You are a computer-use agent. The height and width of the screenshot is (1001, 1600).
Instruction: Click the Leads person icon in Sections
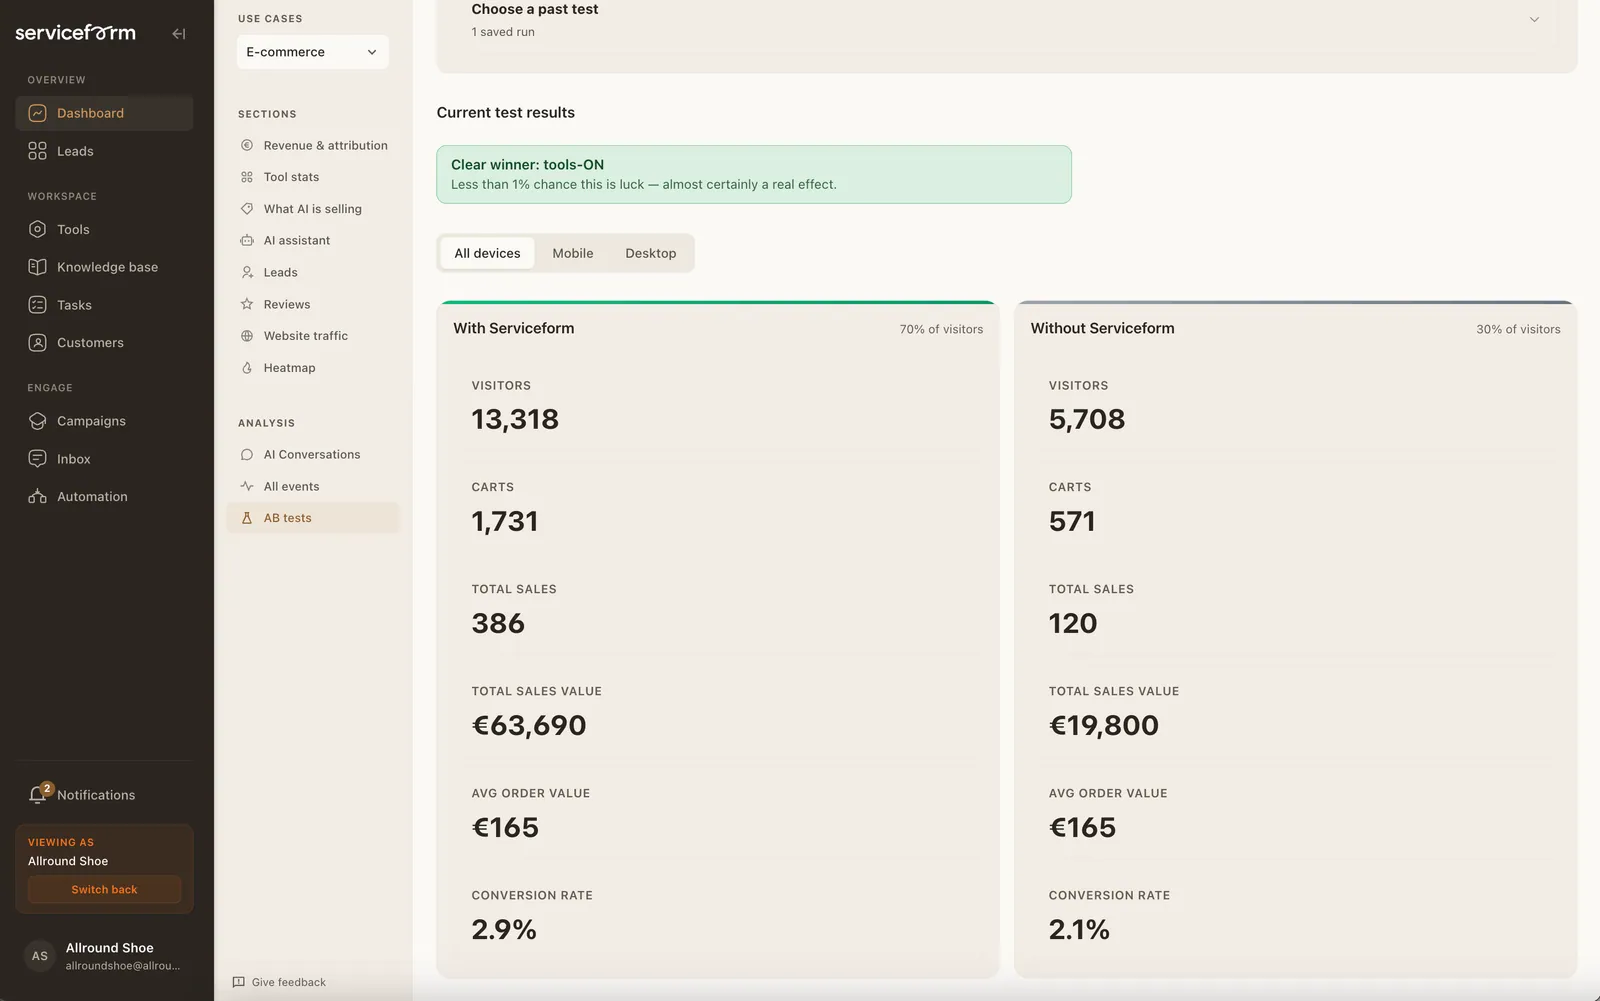click(247, 272)
